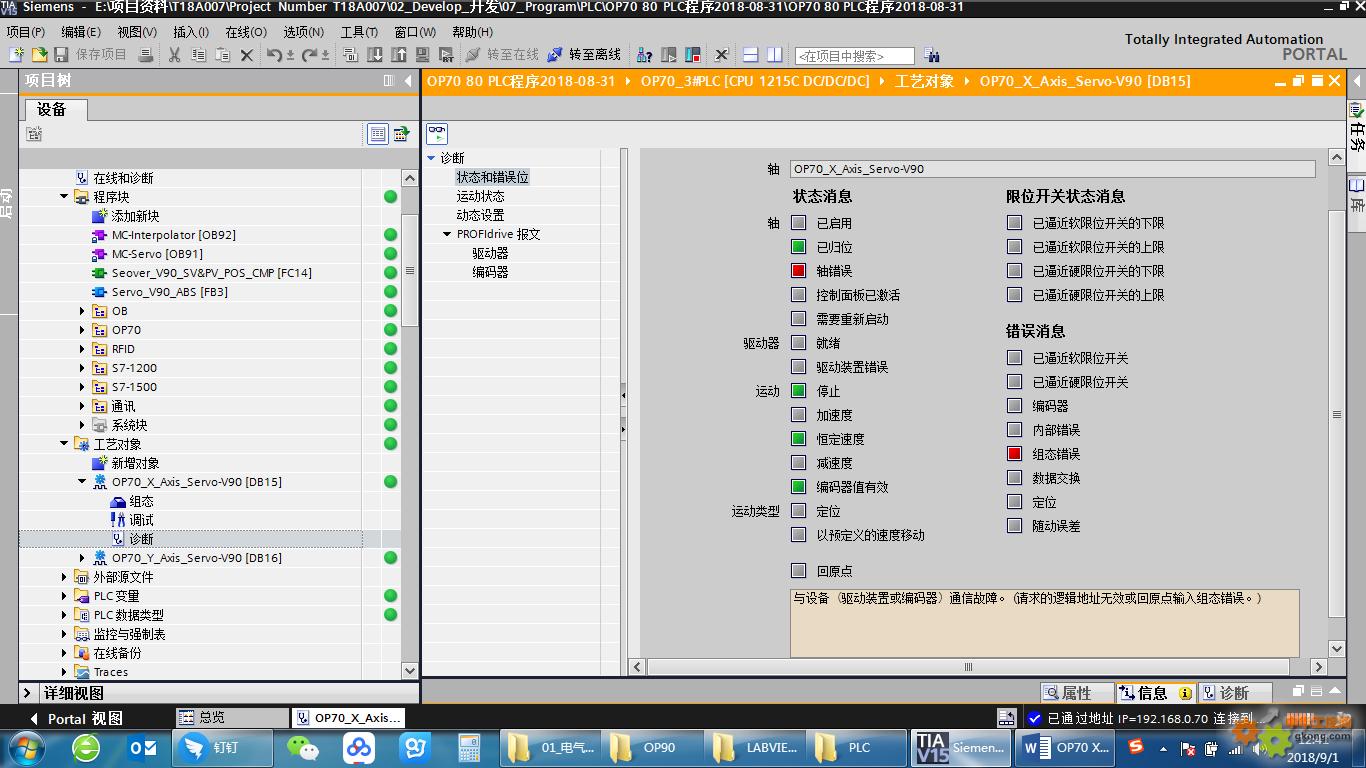The image size is (1366, 768).
Task: Click the copy icon in toolbar
Action: [x=198, y=55]
